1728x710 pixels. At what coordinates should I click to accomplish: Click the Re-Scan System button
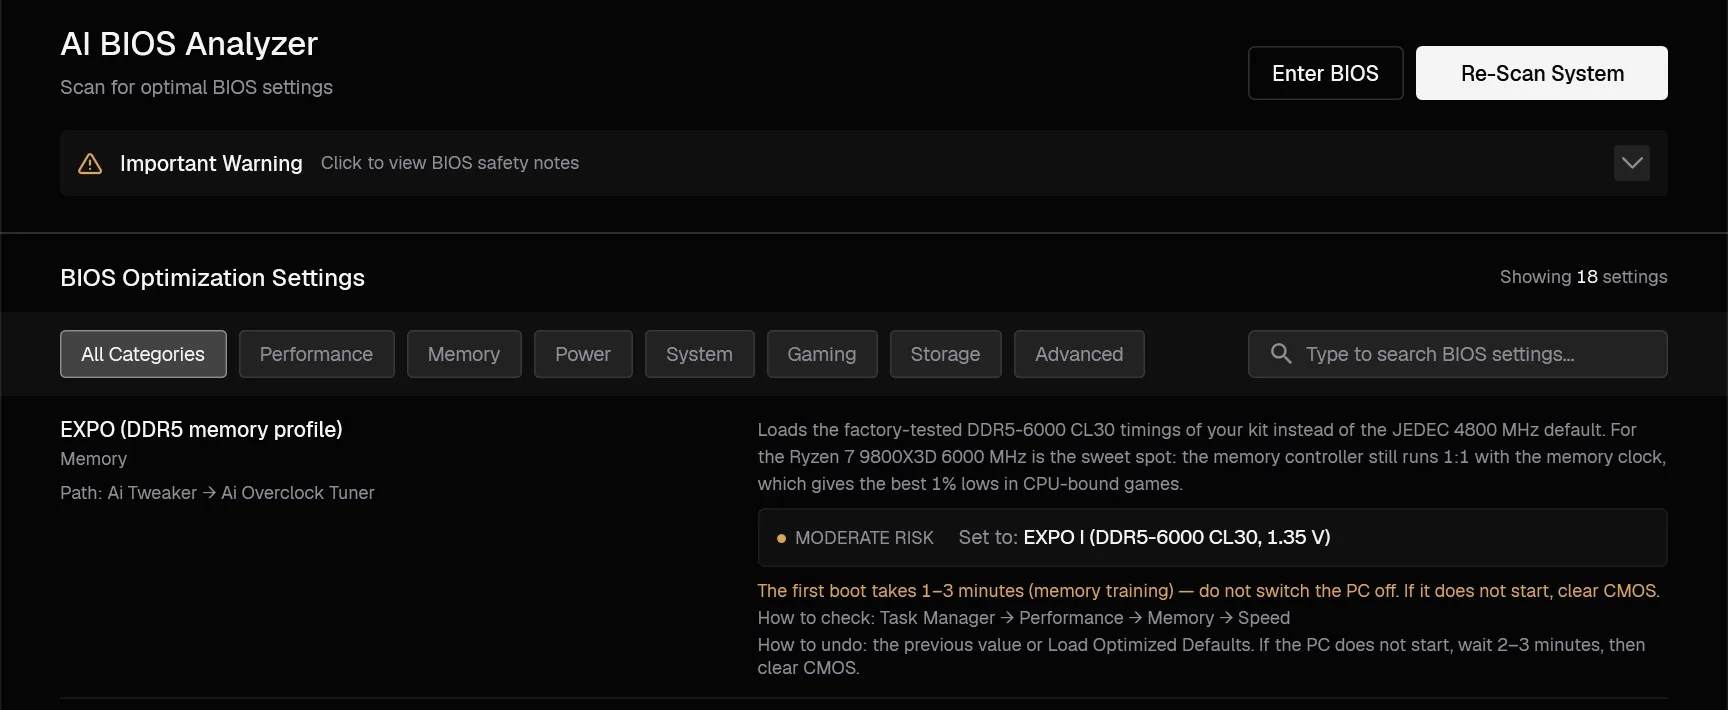pyautogui.click(x=1542, y=73)
